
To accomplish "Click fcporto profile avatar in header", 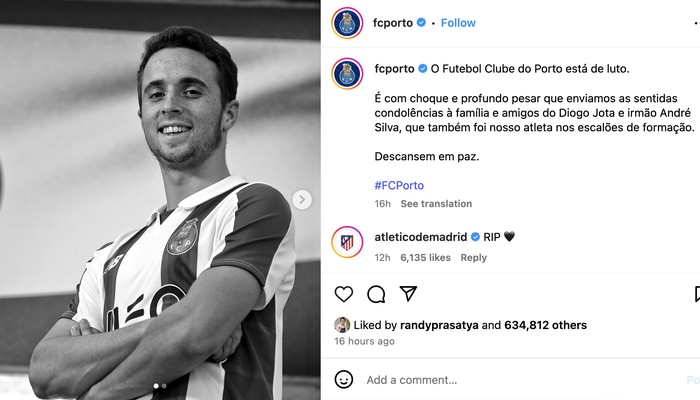I will pos(347,23).
